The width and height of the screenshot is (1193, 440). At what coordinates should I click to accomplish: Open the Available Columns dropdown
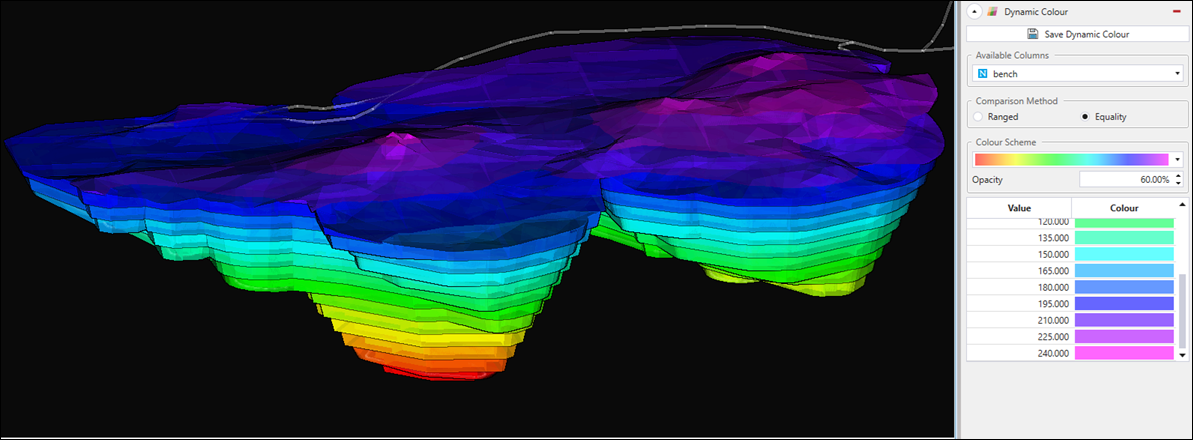tap(1179, 74)
